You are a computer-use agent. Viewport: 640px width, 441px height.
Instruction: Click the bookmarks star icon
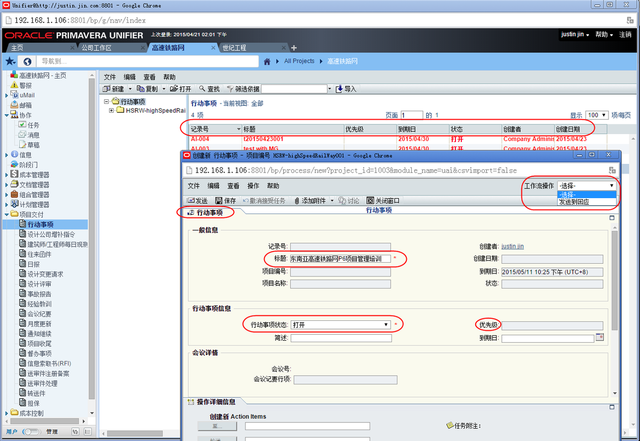coord(11,61)
